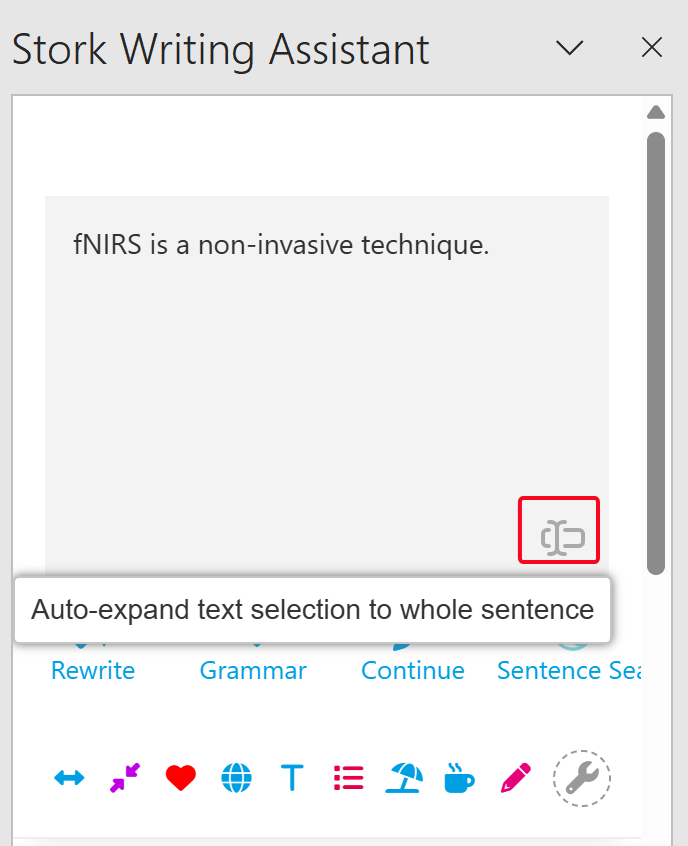Click the vertical scrollbar thumb

(656, 350)
